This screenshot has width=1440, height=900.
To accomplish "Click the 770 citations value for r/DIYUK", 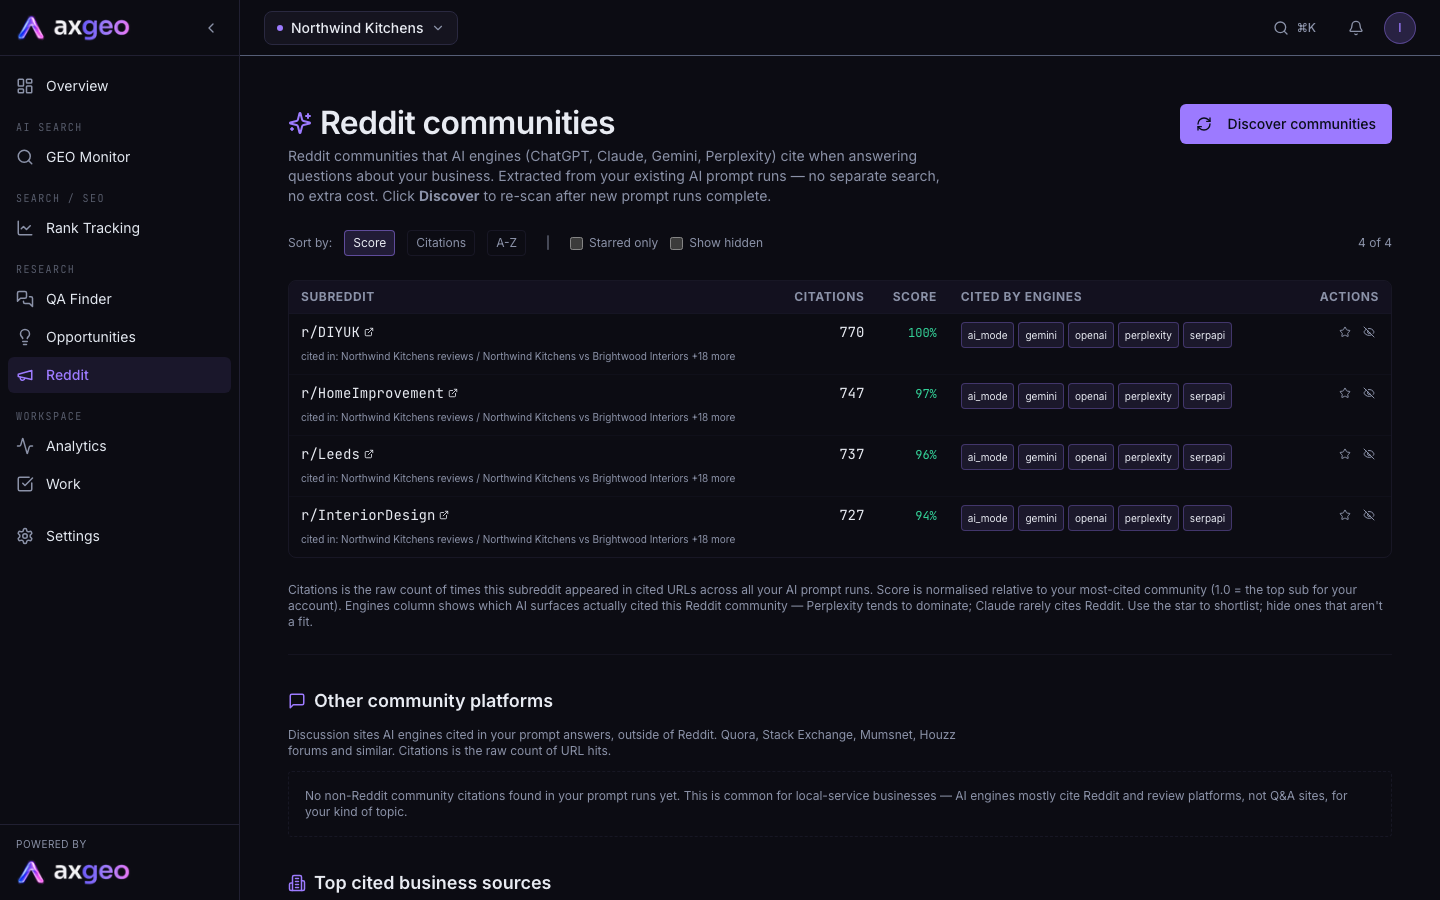I will tap(852, 332).
